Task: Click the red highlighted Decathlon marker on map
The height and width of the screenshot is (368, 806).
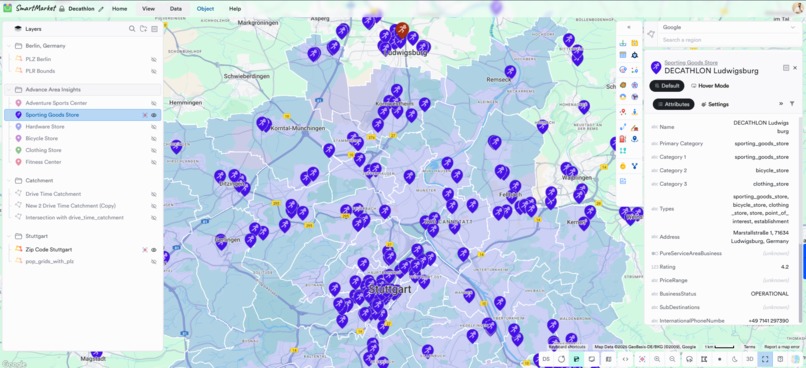Action: pos(402,30)
